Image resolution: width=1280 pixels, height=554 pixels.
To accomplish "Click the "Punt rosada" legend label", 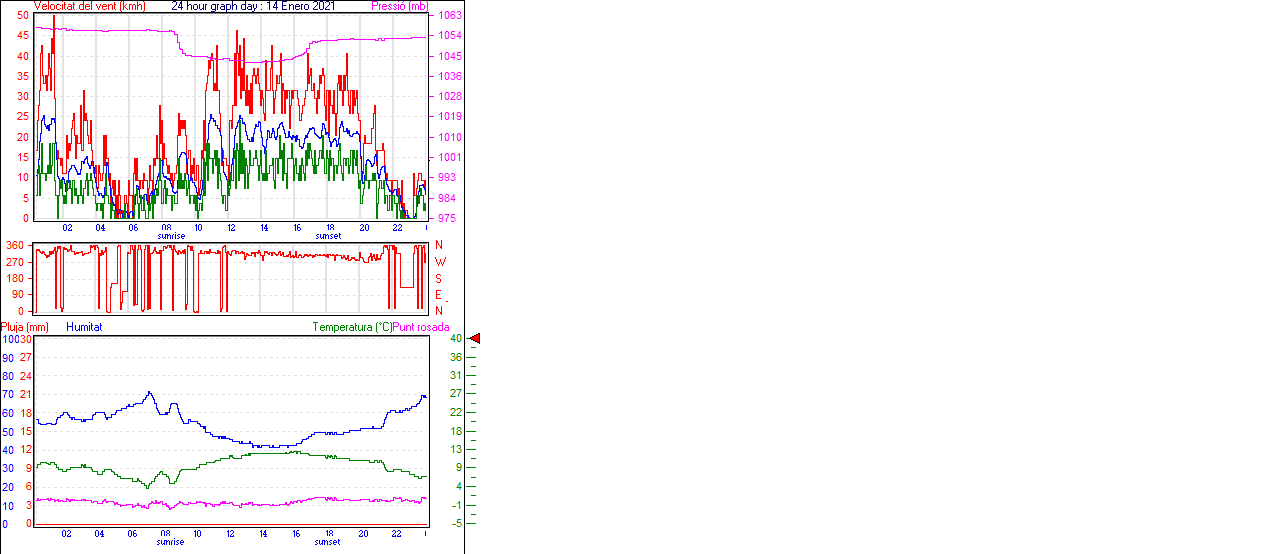I will (421, 327).
